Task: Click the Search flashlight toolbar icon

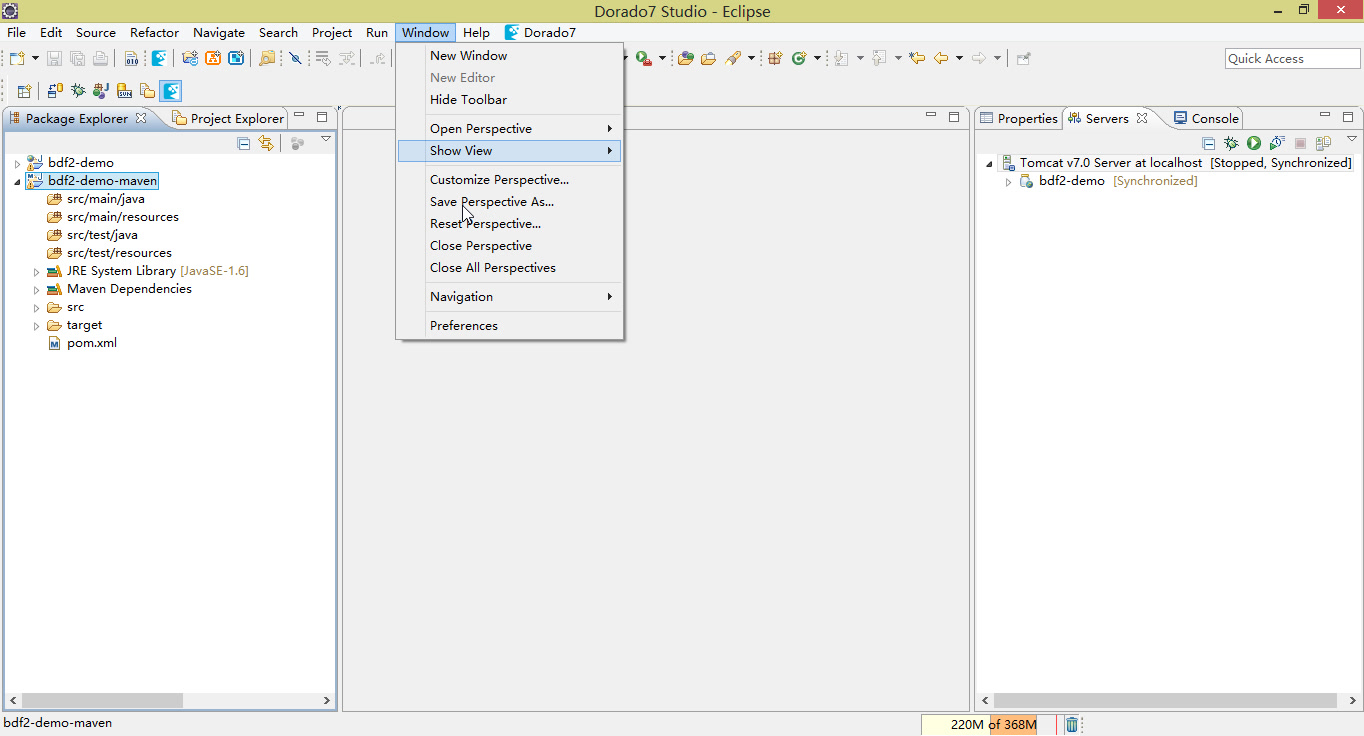Action: [x=733, y=58]
